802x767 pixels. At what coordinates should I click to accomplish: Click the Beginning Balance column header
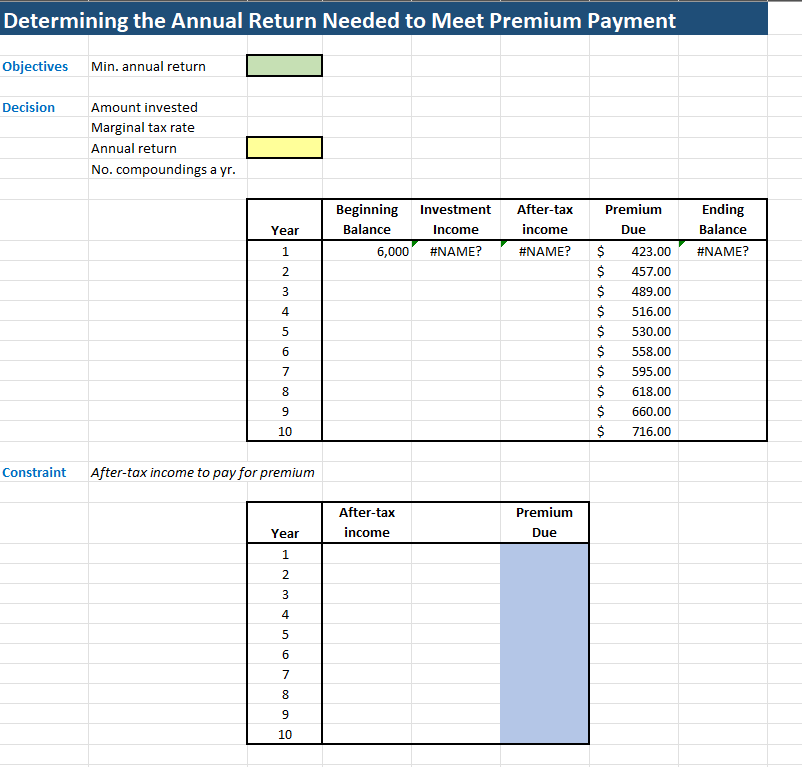[x=366, y=219]
